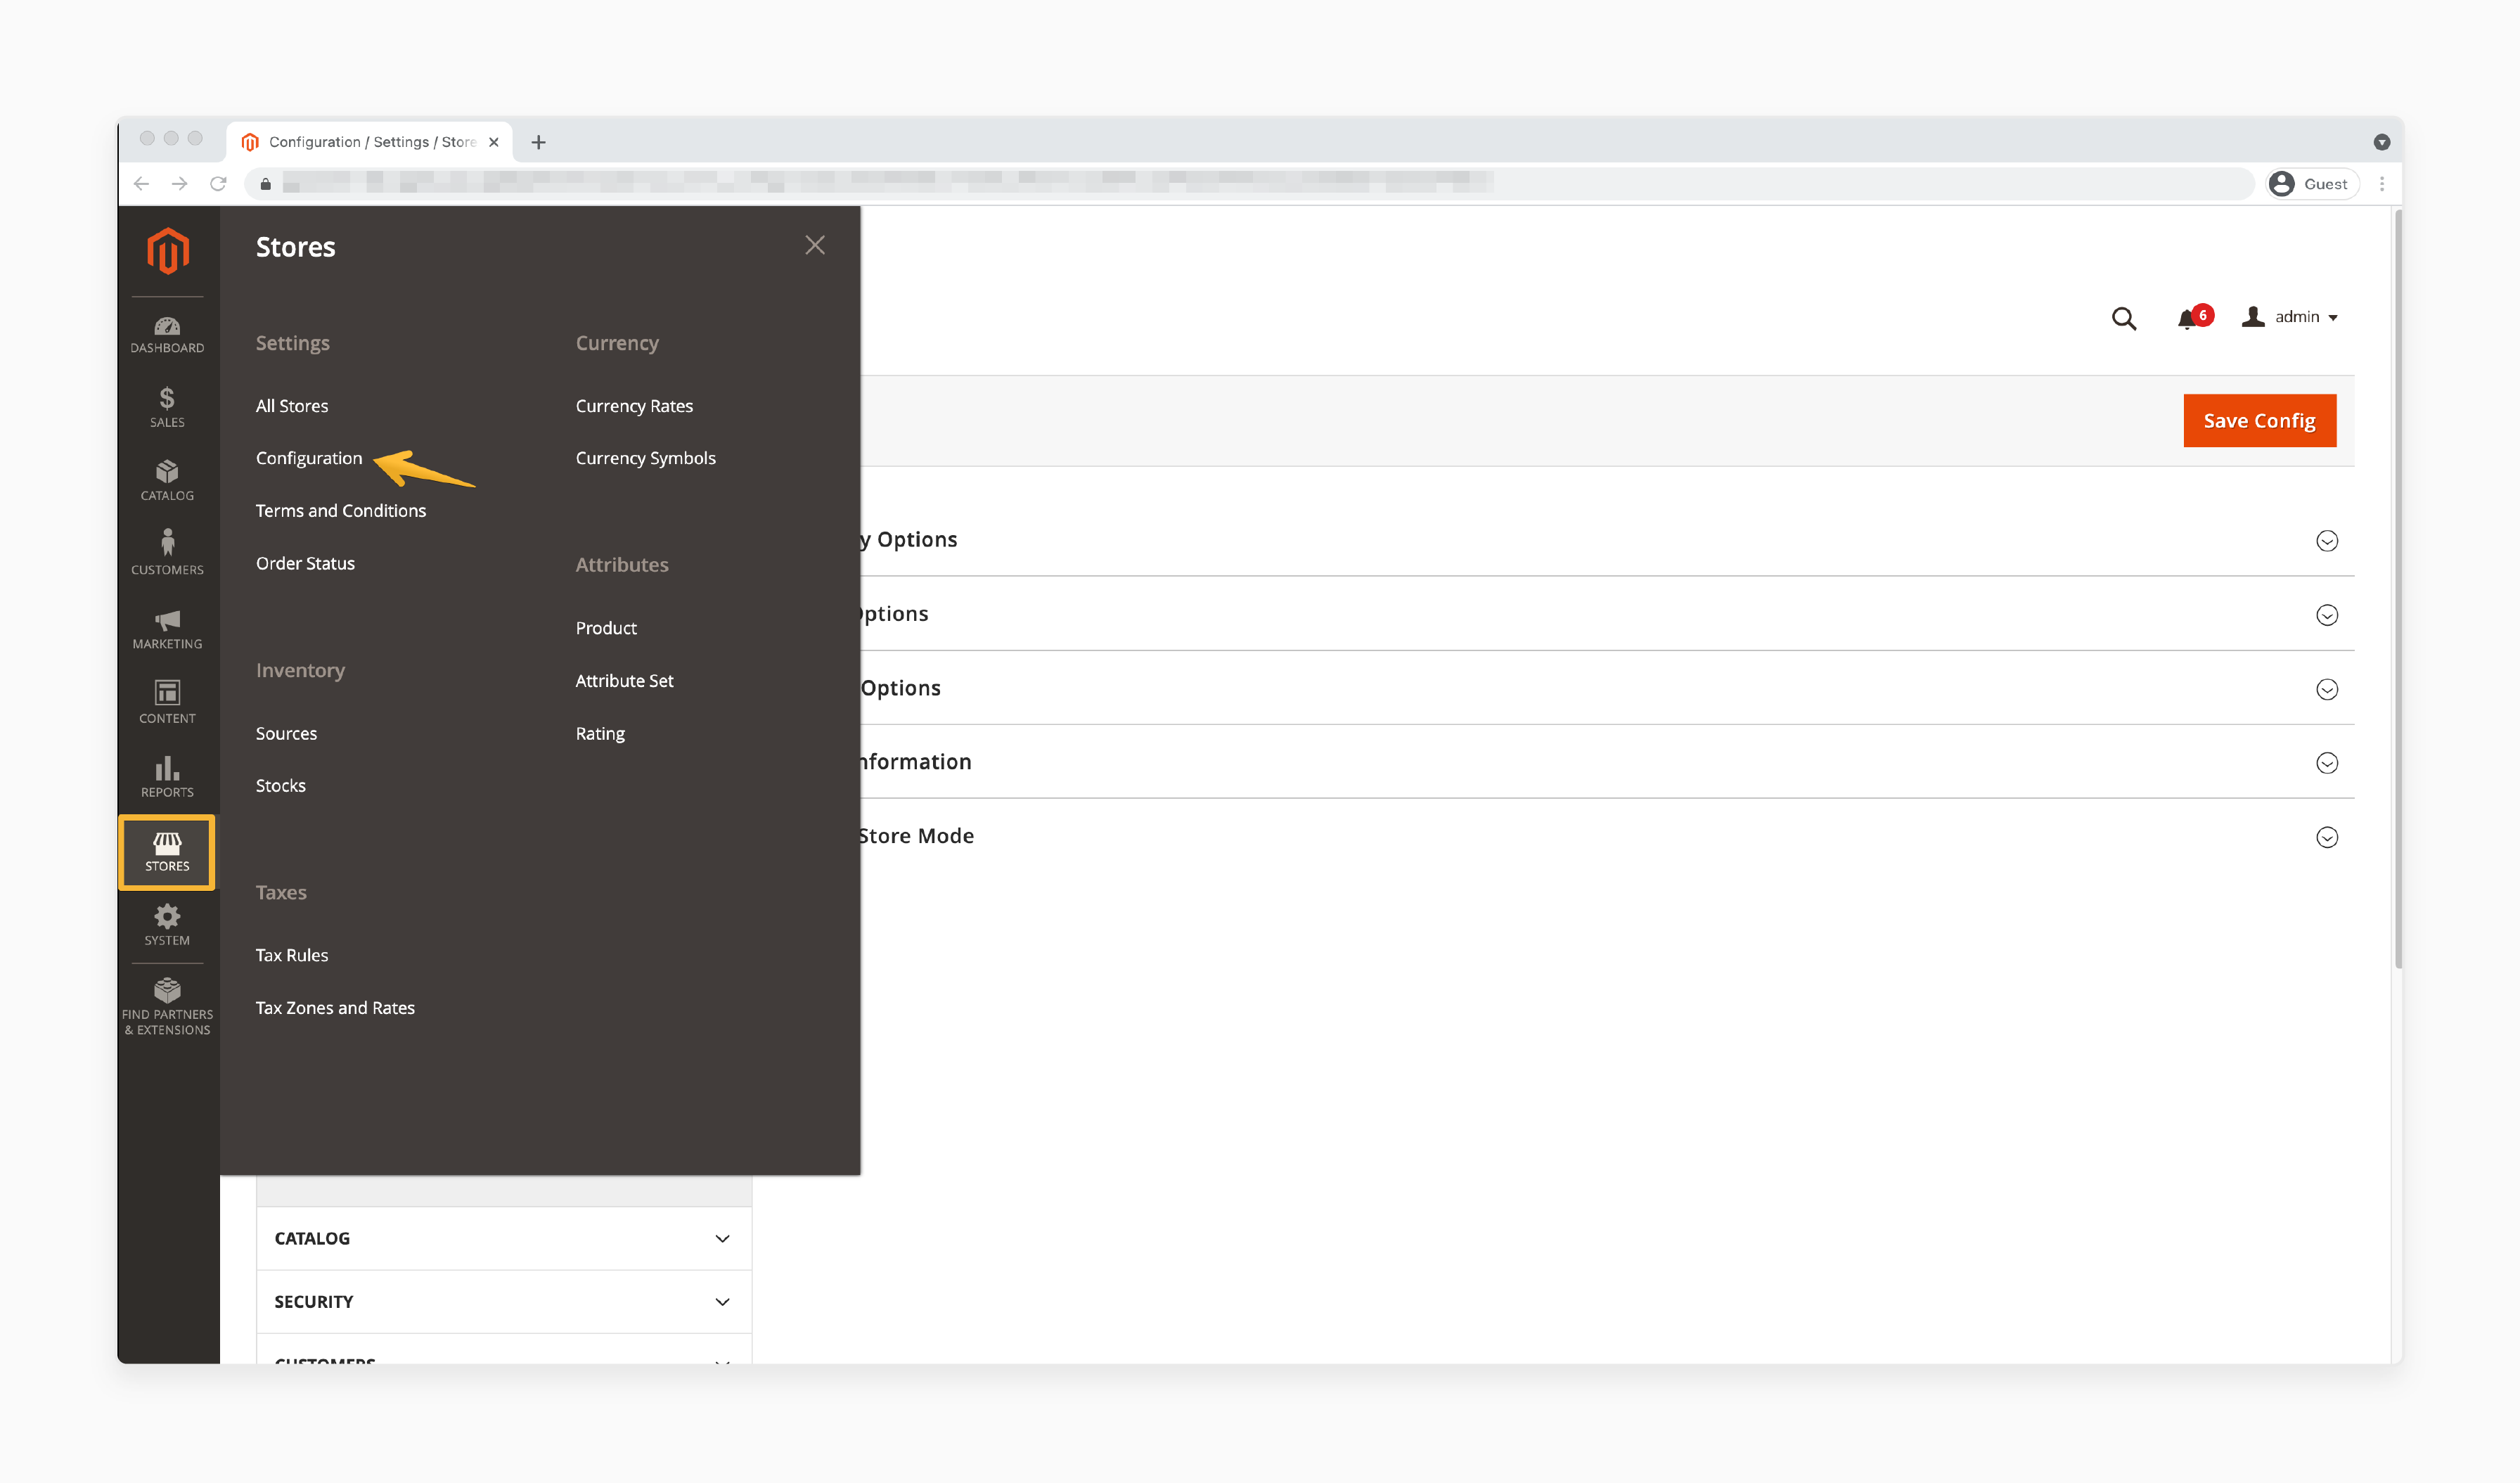
Task: Close the Stores flyout panel
Action: pyautogui.click(x=815, y=245)
